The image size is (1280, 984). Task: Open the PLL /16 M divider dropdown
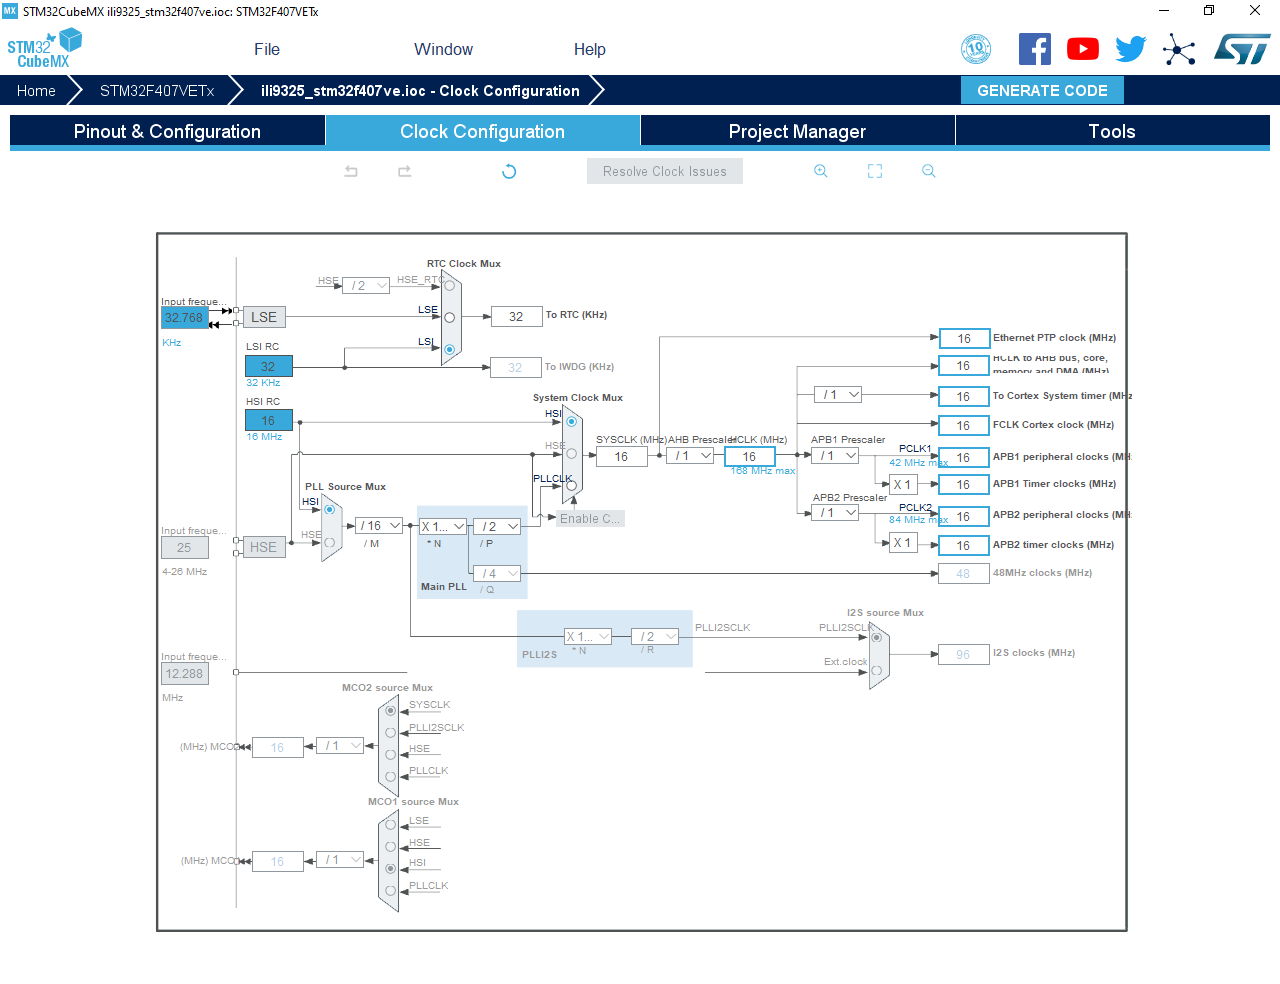[x=379, y=525]
